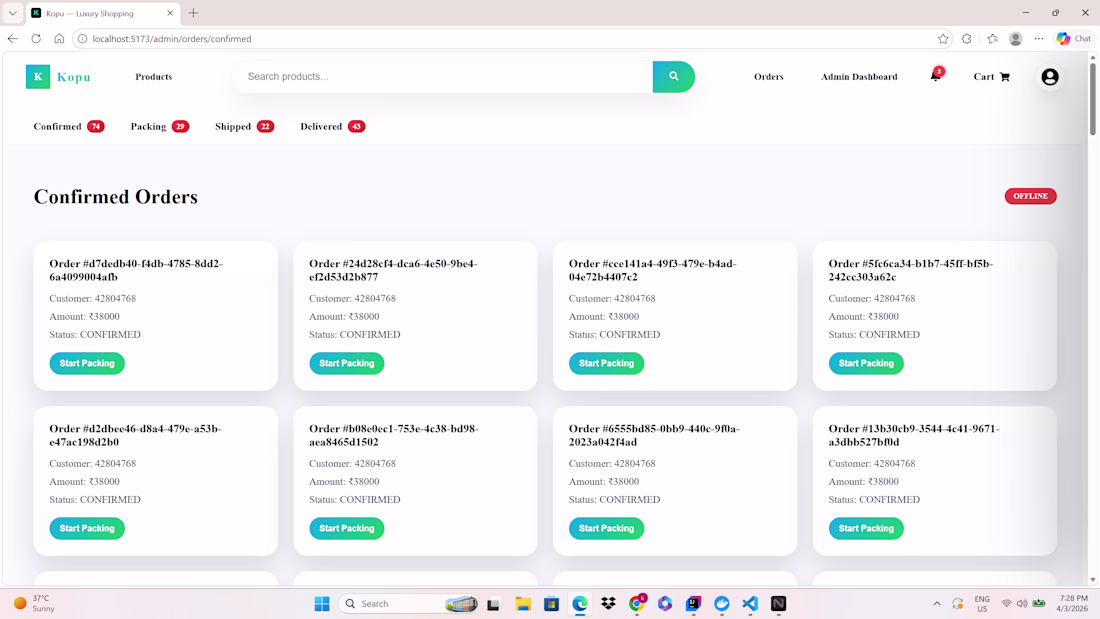Launch Dropbox from the taskbar
The width and height of the screenshot is (1100, 619).
tap(608, 604)
